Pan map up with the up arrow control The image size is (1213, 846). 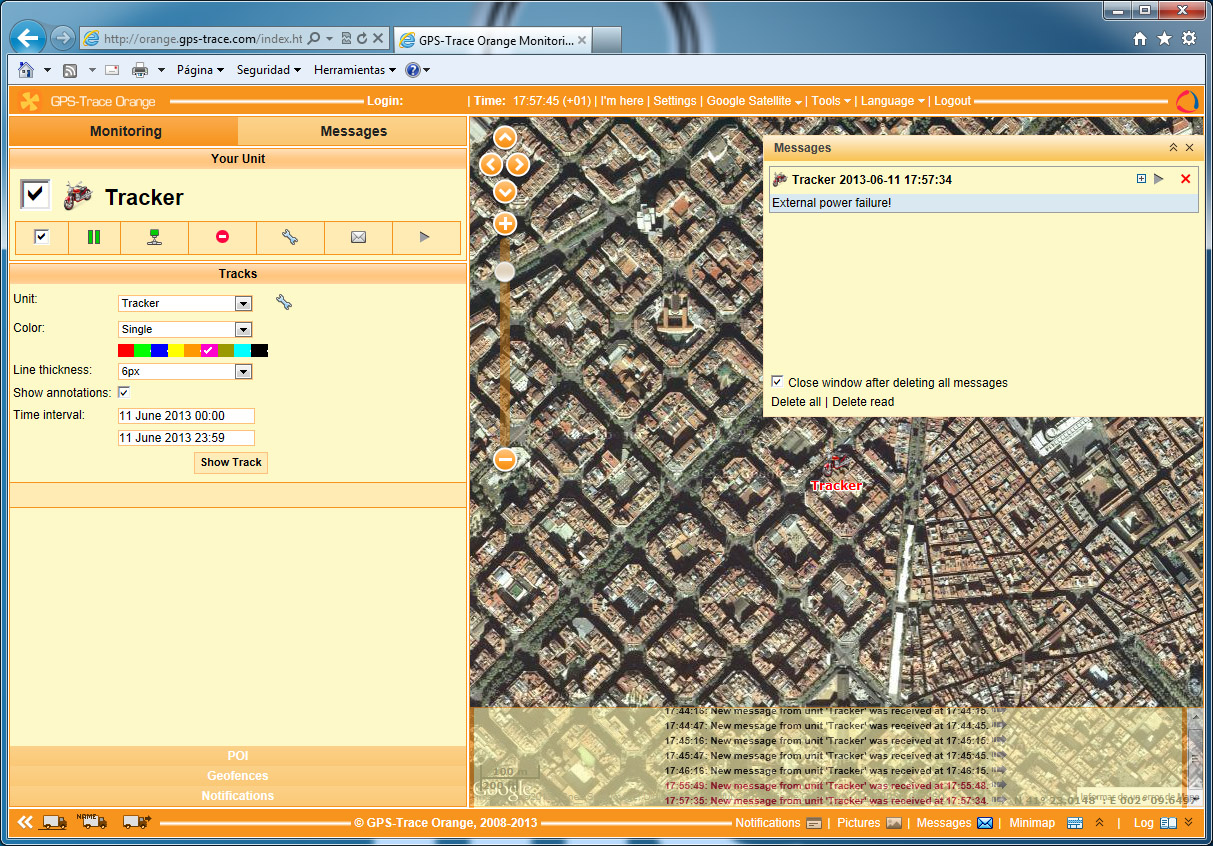pyautogui.click(x=505, y=138)
